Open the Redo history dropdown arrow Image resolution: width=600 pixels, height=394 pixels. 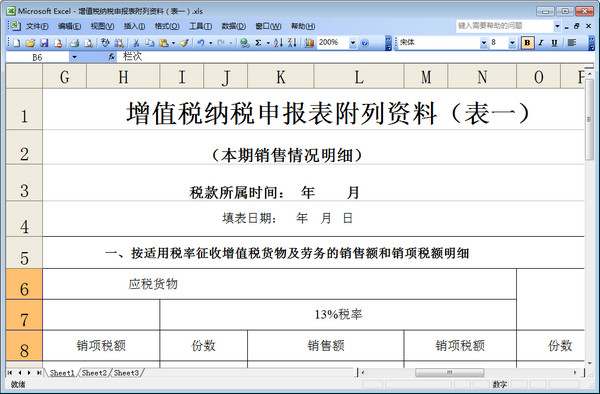point(231,43)
